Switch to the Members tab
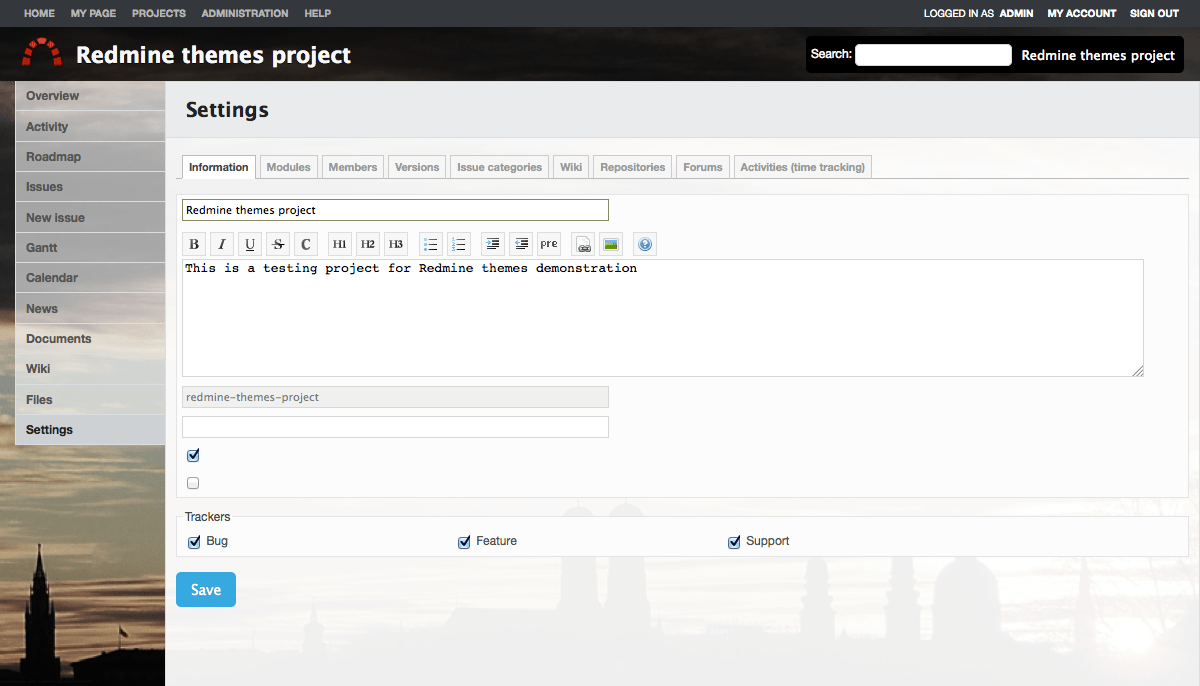Screen dimensions: 1200x686 [x=353, y=167]
